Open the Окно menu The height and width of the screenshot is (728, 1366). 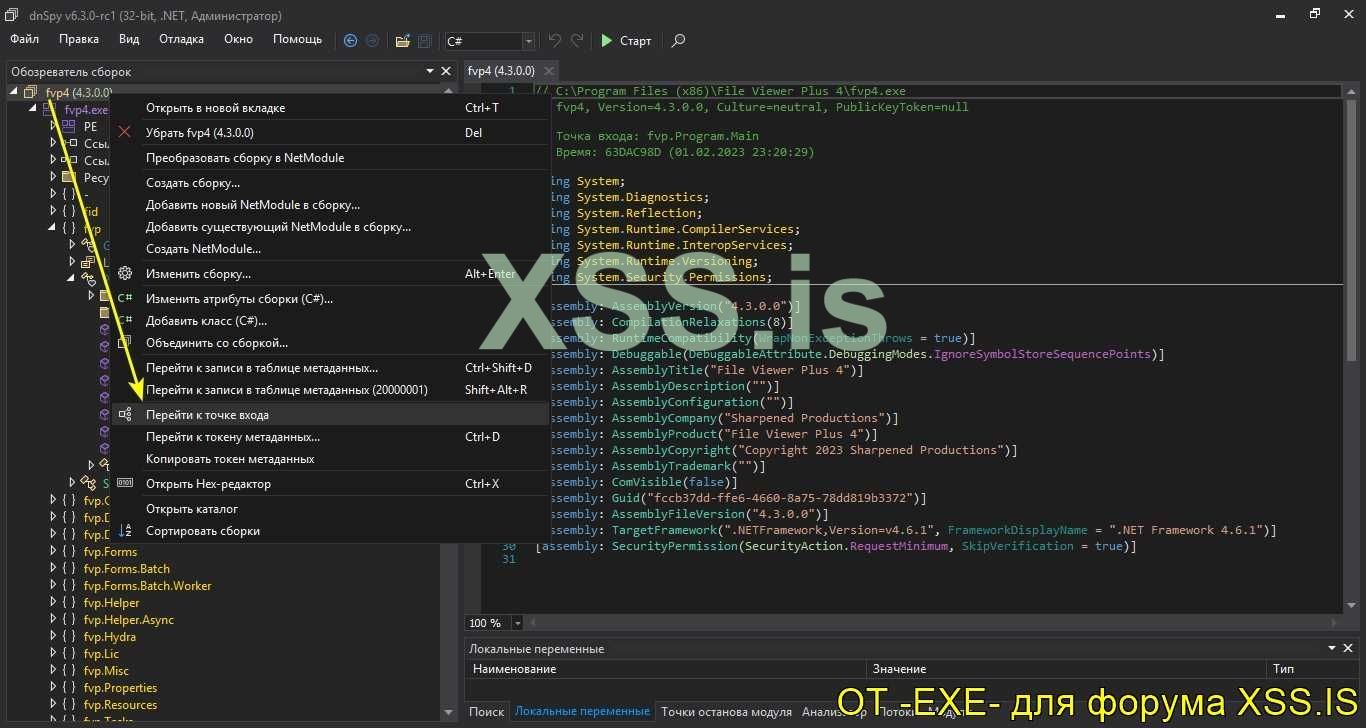click(238, 40)
